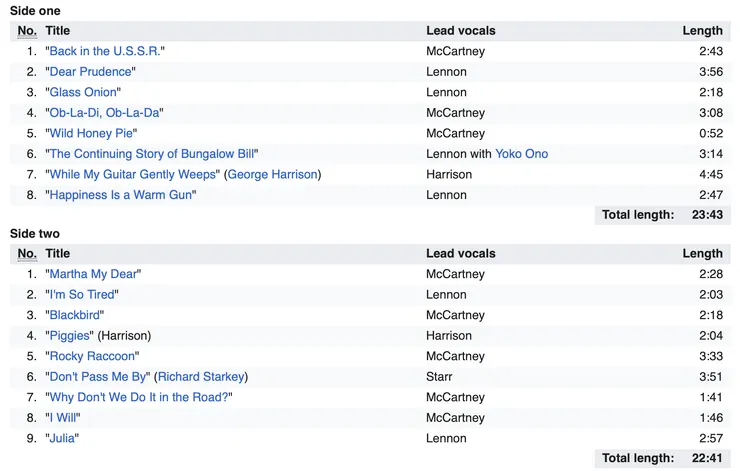The image size is (740, 471).
Task: Open "Ob-La-Di, Ob-La-Da" article
Action: point(104,113)
